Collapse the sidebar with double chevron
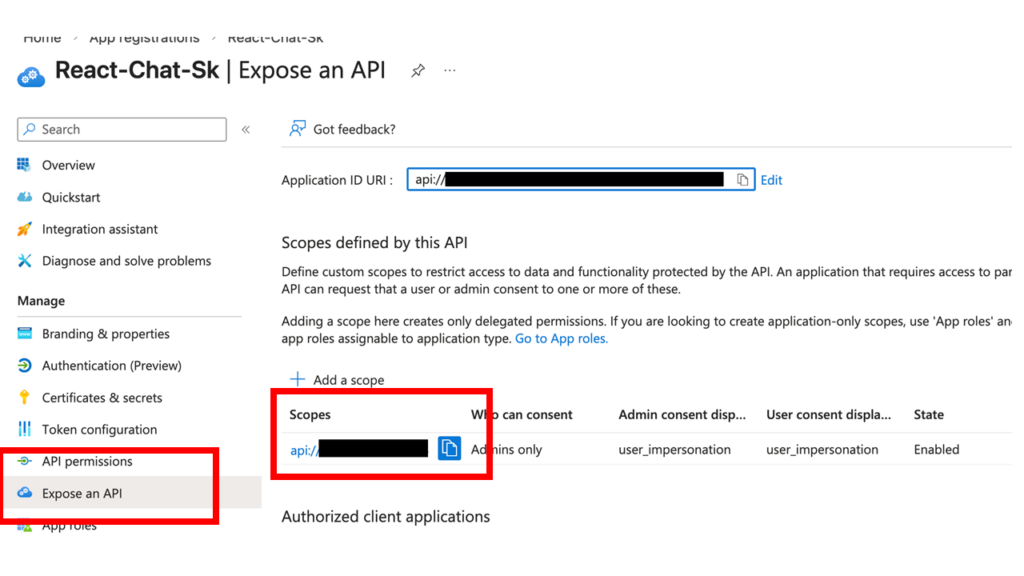The image size is (1024, 576). [x=246, y=130]
